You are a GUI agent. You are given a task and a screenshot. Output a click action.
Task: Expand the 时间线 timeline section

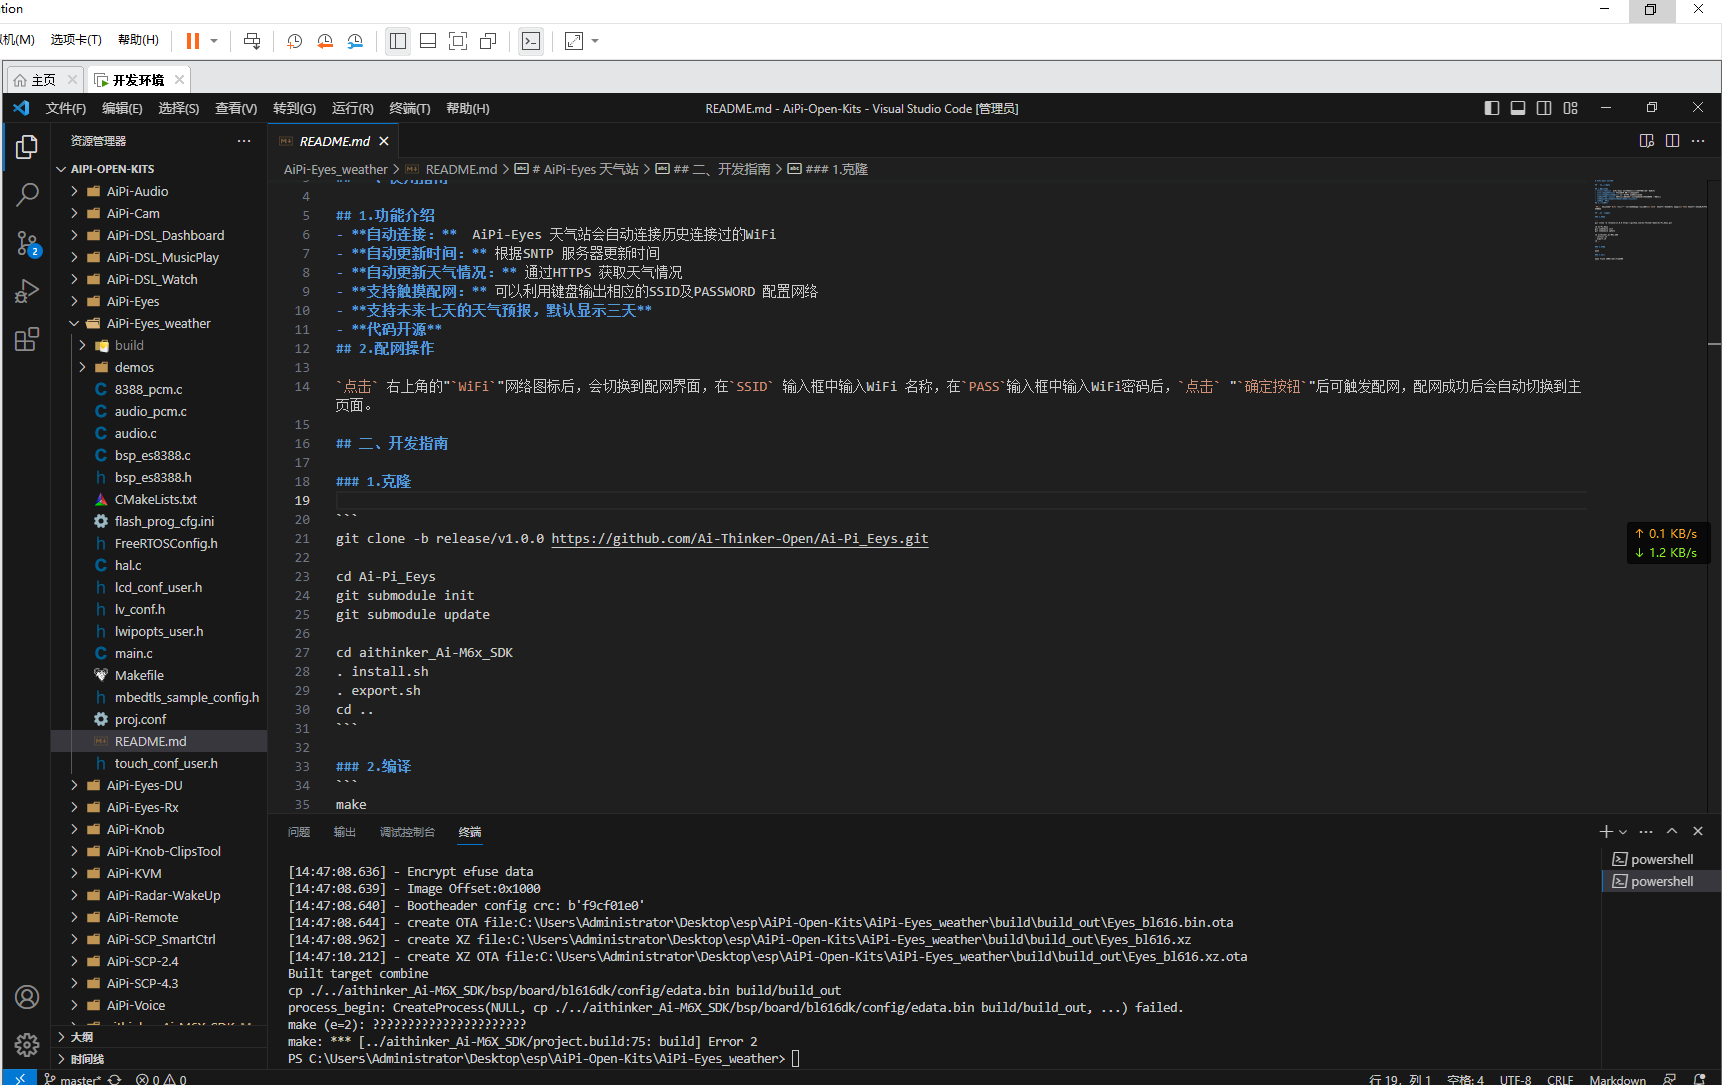[x=87, y=1059]
